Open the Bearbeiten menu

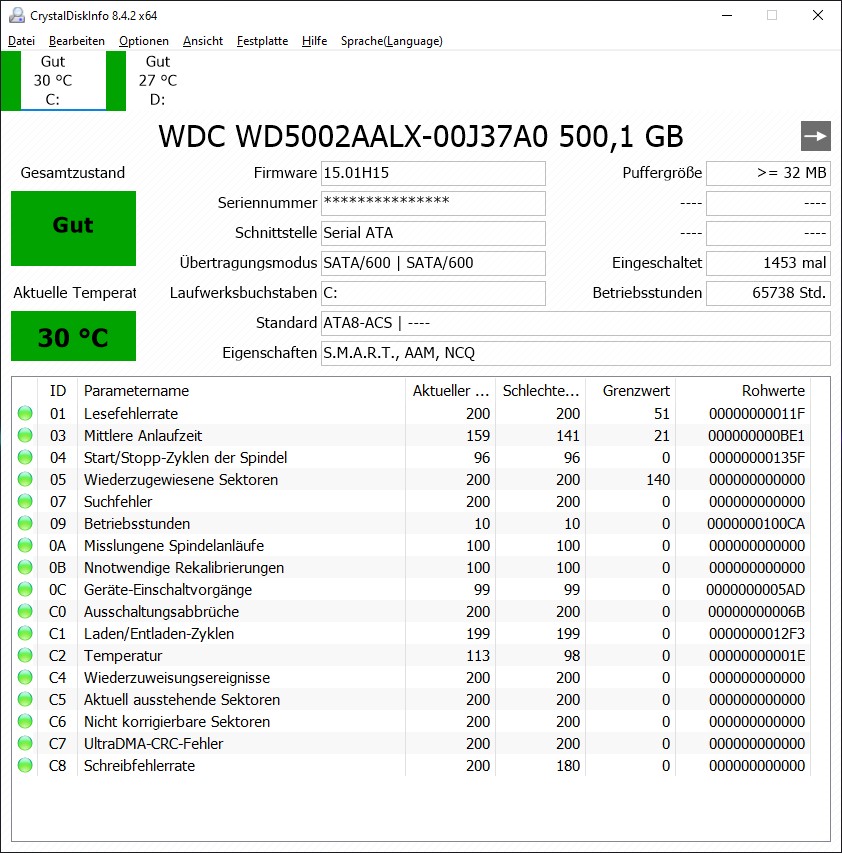tap(77, 41)
